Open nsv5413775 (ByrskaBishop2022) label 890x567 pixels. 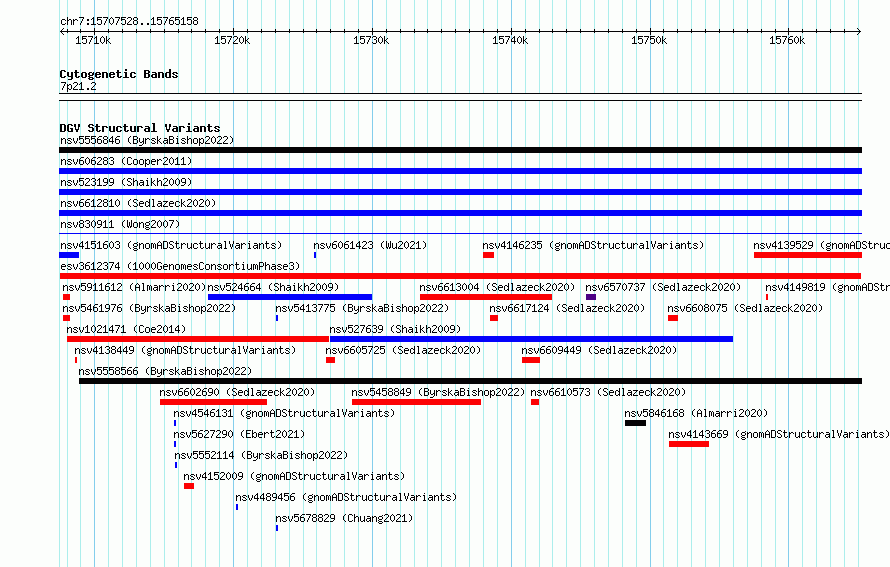(x=362, y=308)
